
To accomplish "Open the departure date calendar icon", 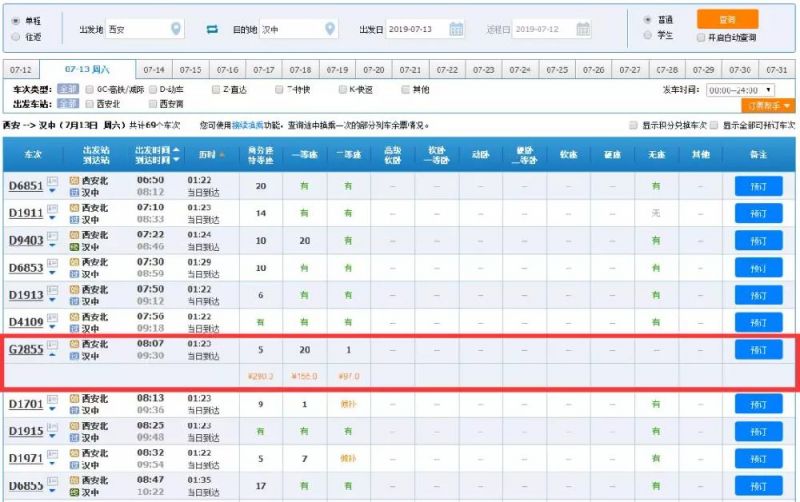I will pos(456,29).
